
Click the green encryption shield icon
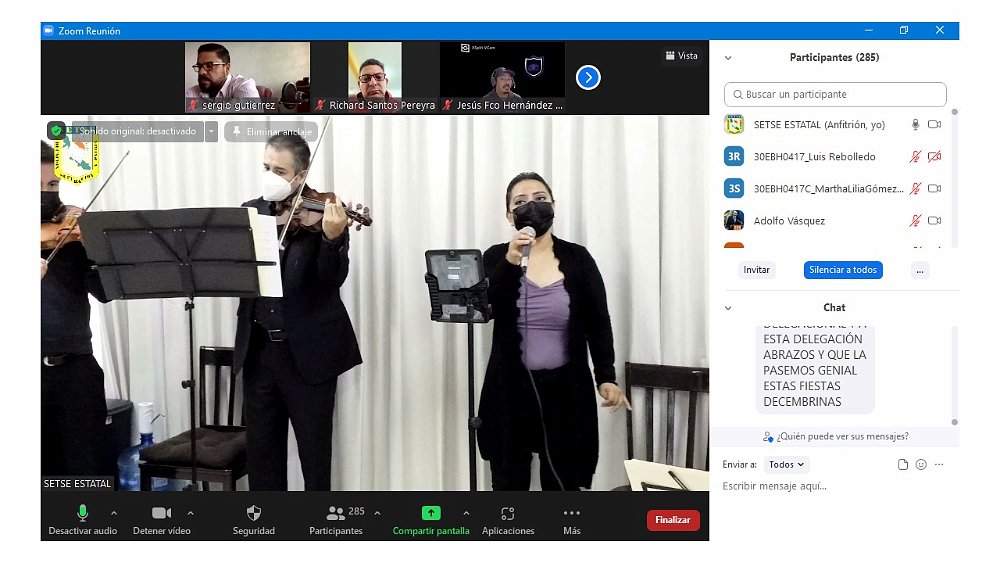[x=56, y=131]
